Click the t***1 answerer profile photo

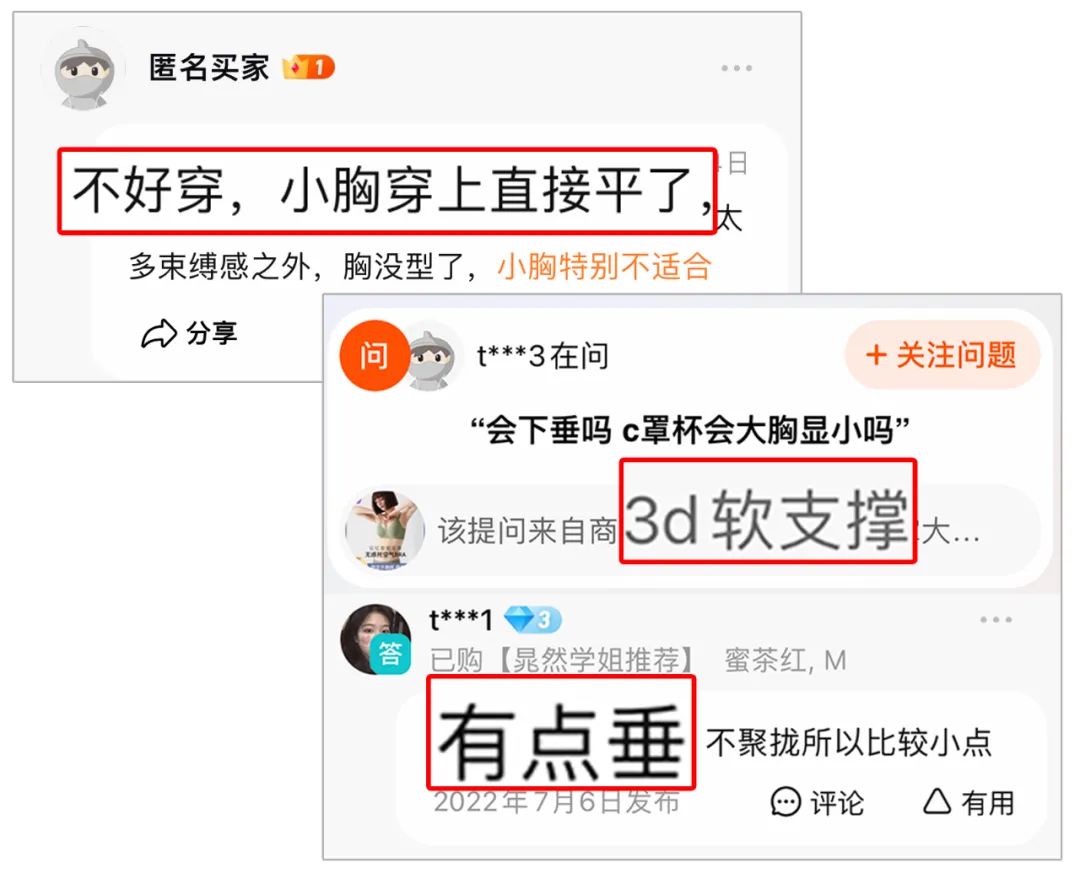pyautogui.click(x=374, y=639)
